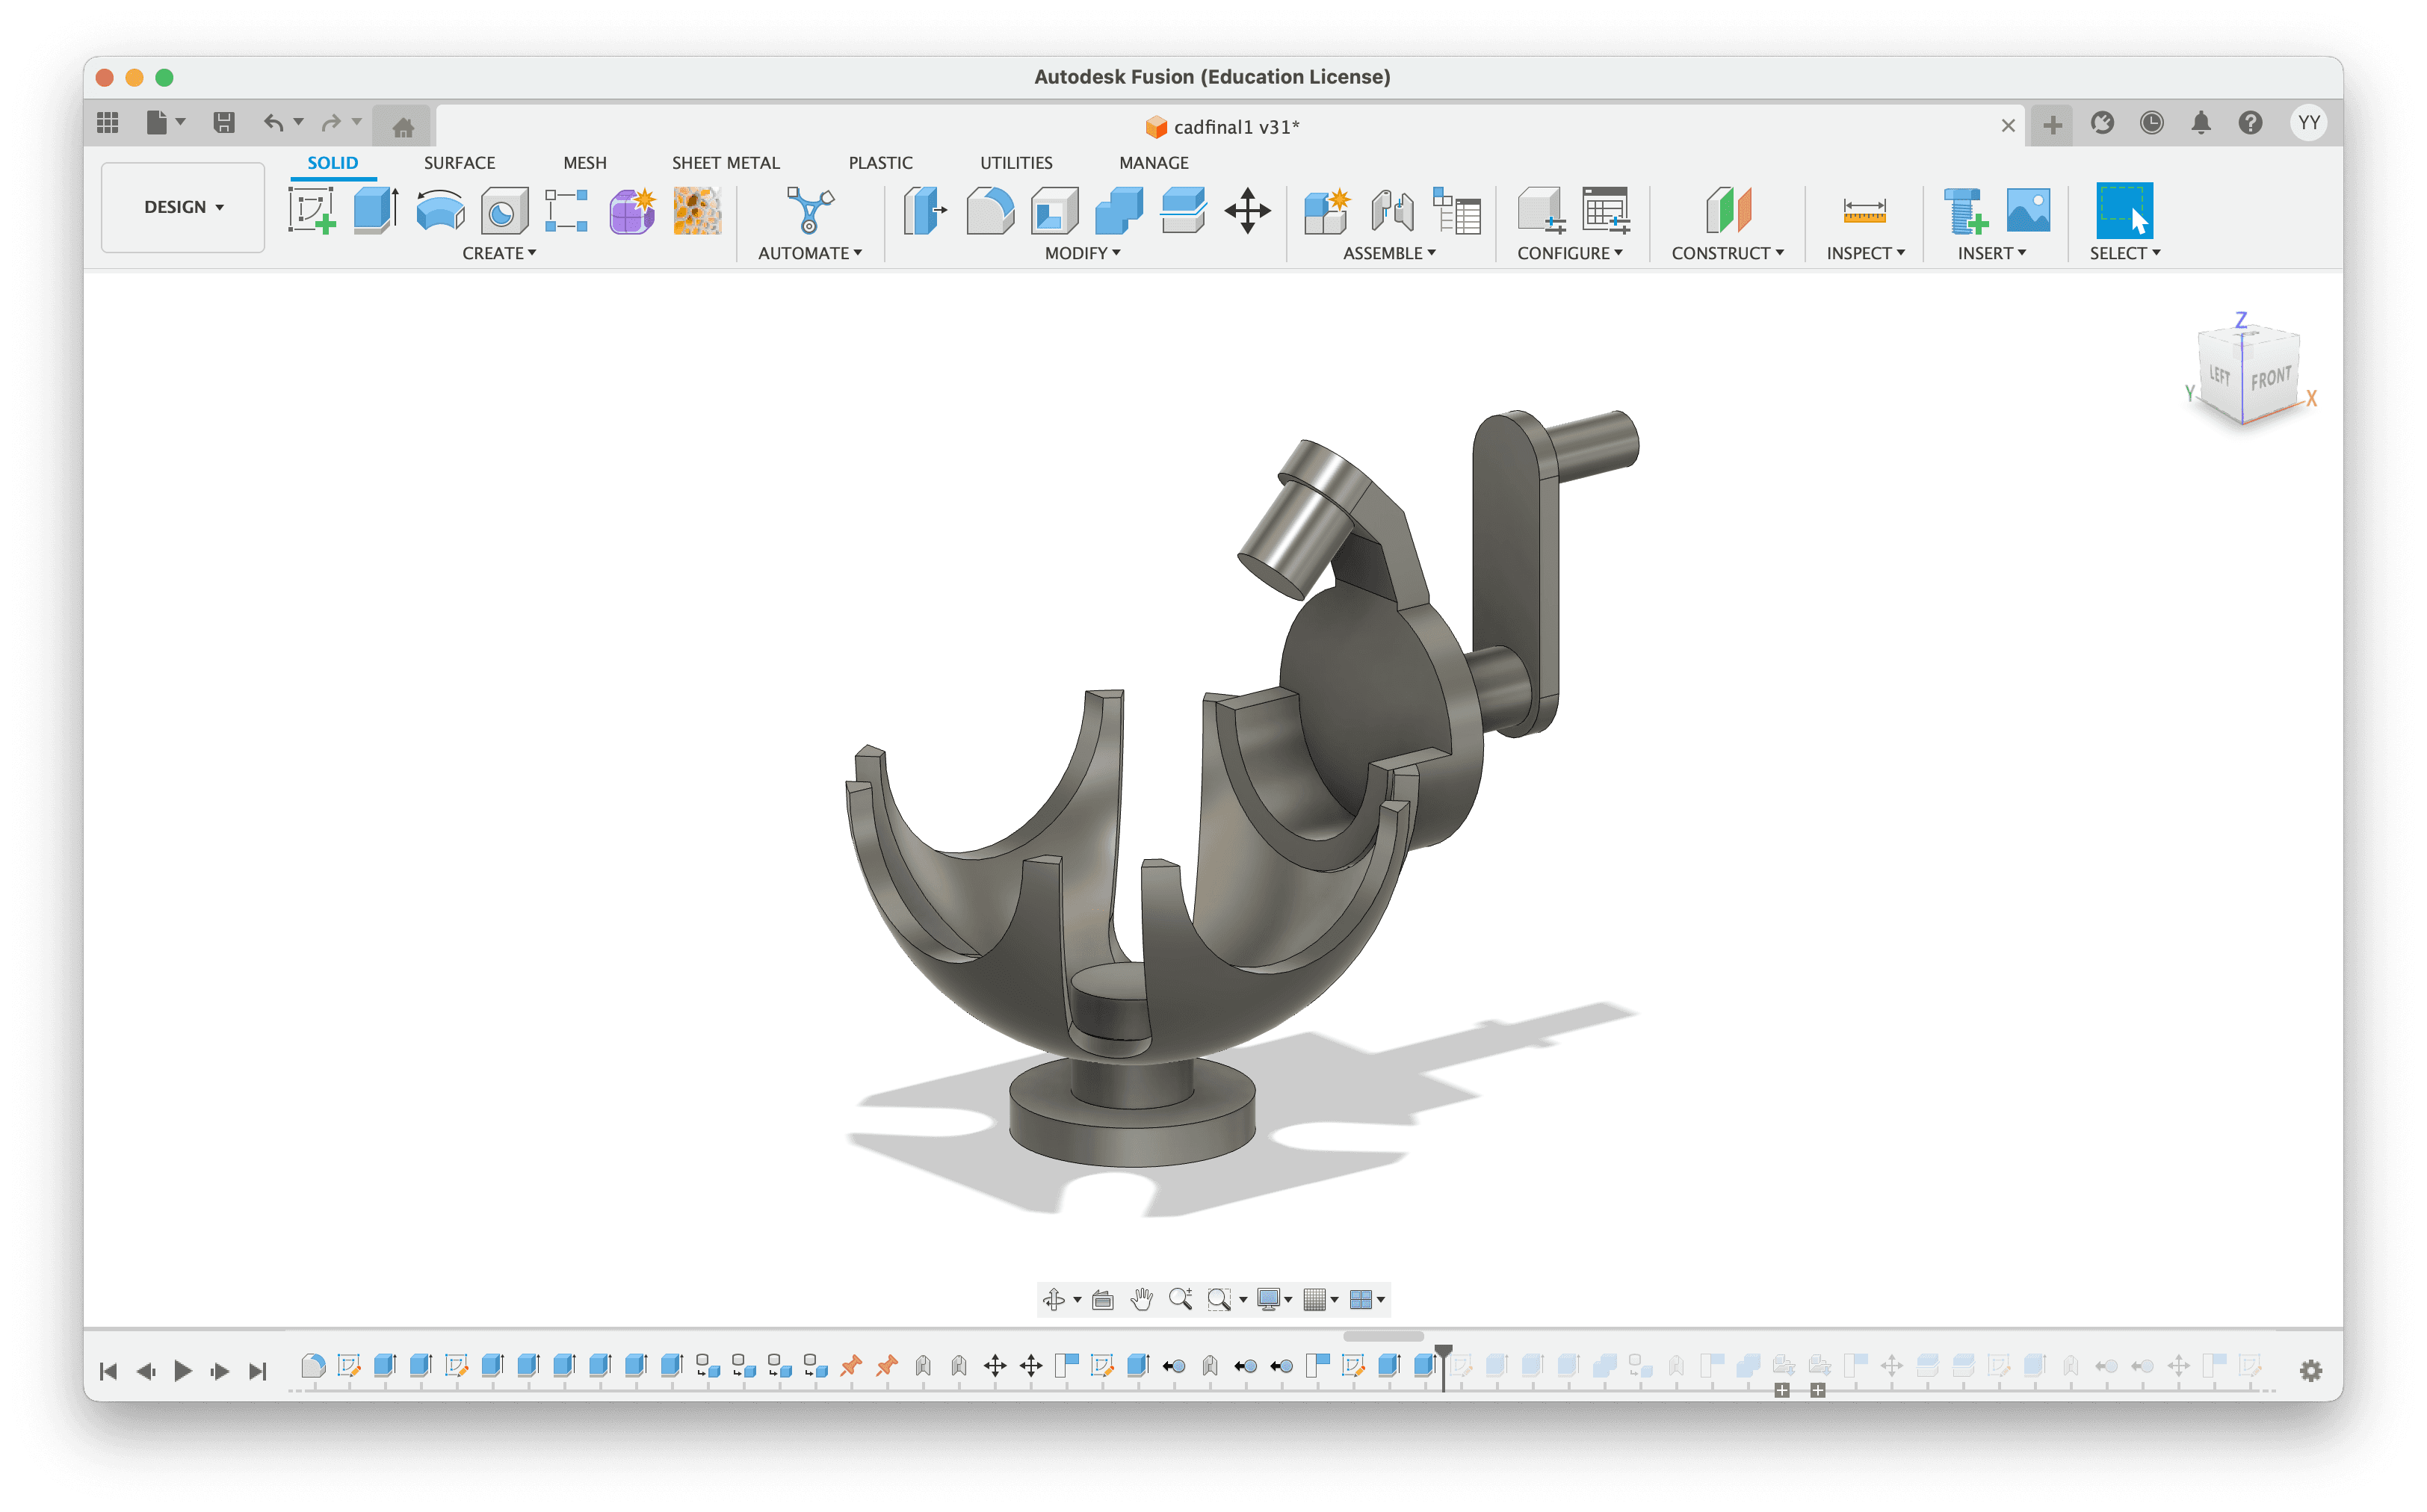
Task: Open the CONSTRUCT dropdown menu
Action: 1727,253
